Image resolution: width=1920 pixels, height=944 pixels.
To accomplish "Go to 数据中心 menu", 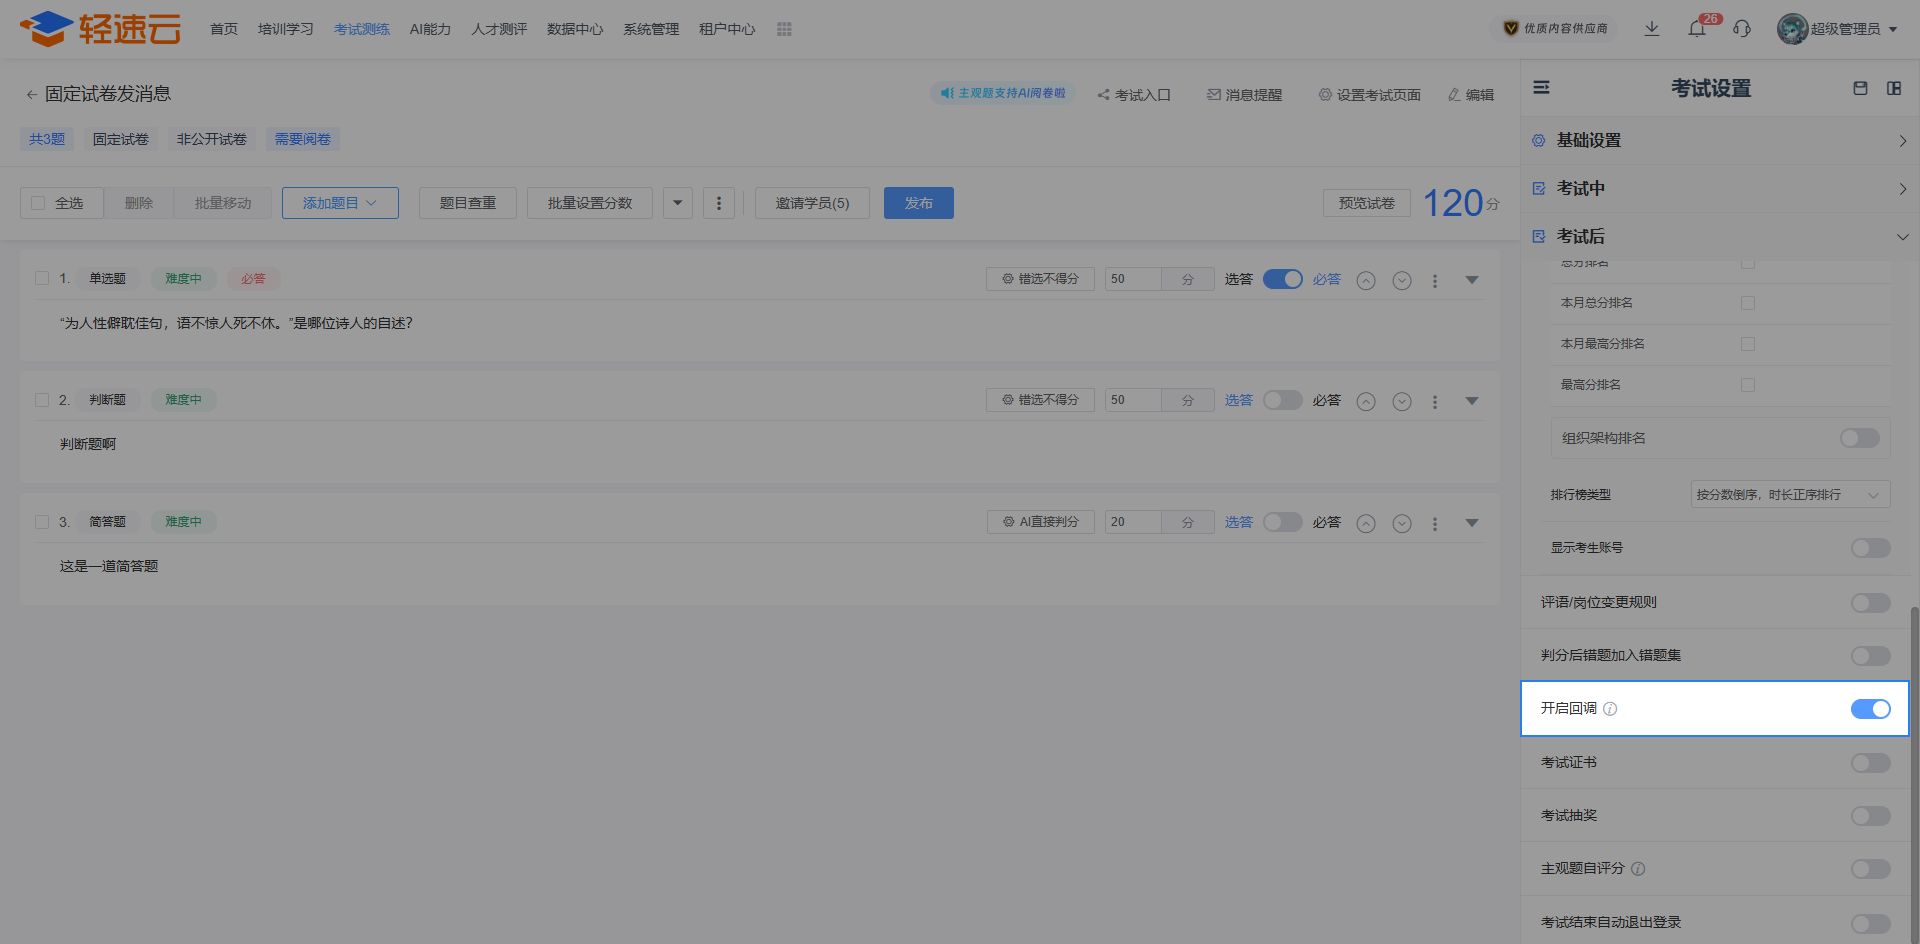I will [x=575, y=29].
